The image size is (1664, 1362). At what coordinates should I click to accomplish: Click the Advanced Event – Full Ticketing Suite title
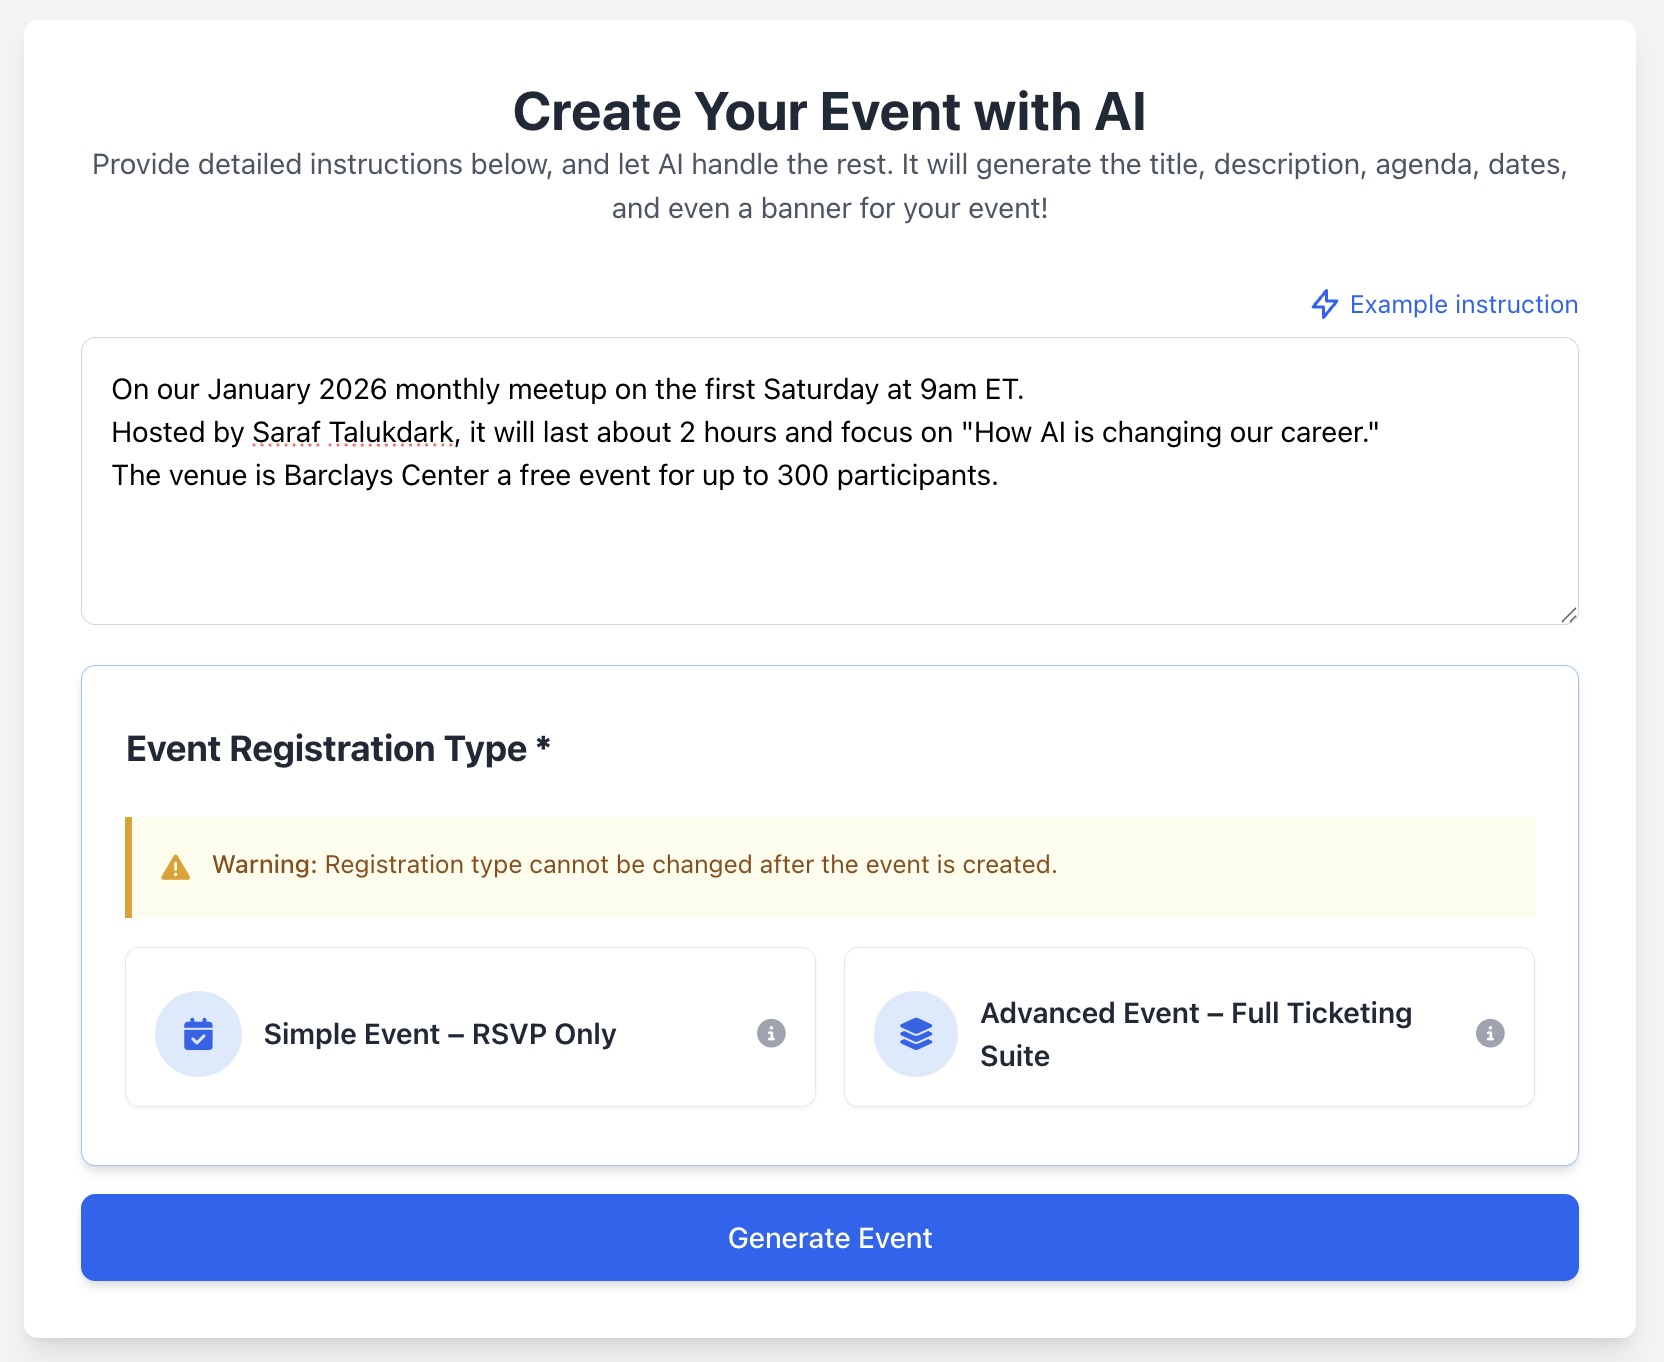[1196, 1033]
